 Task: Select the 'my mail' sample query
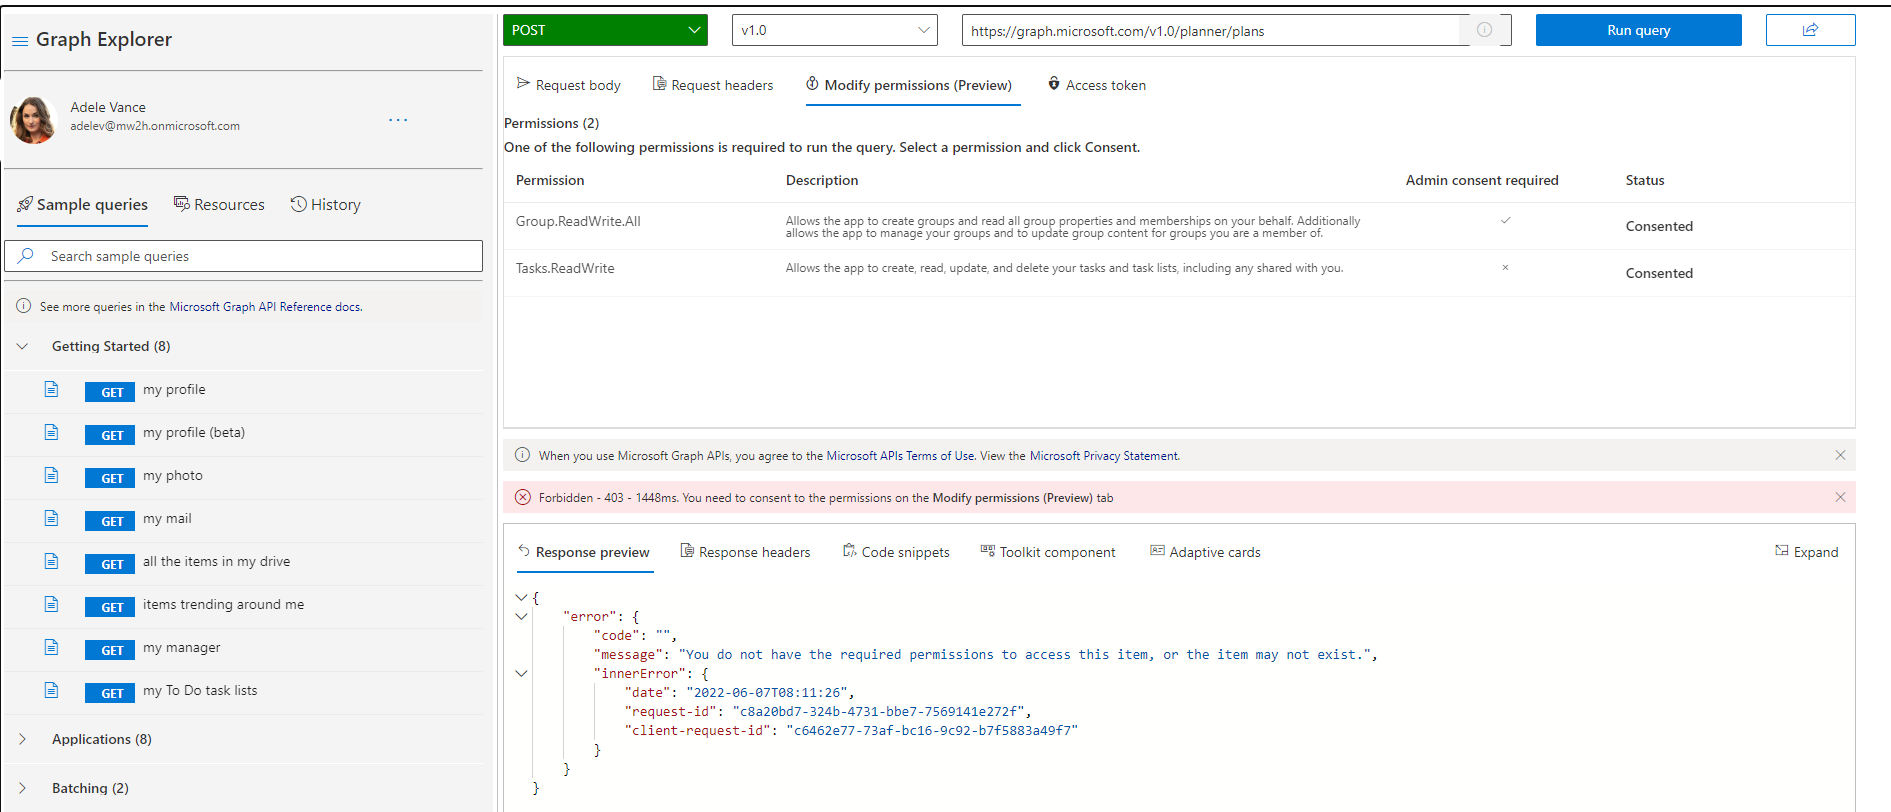tap(167, 519)
